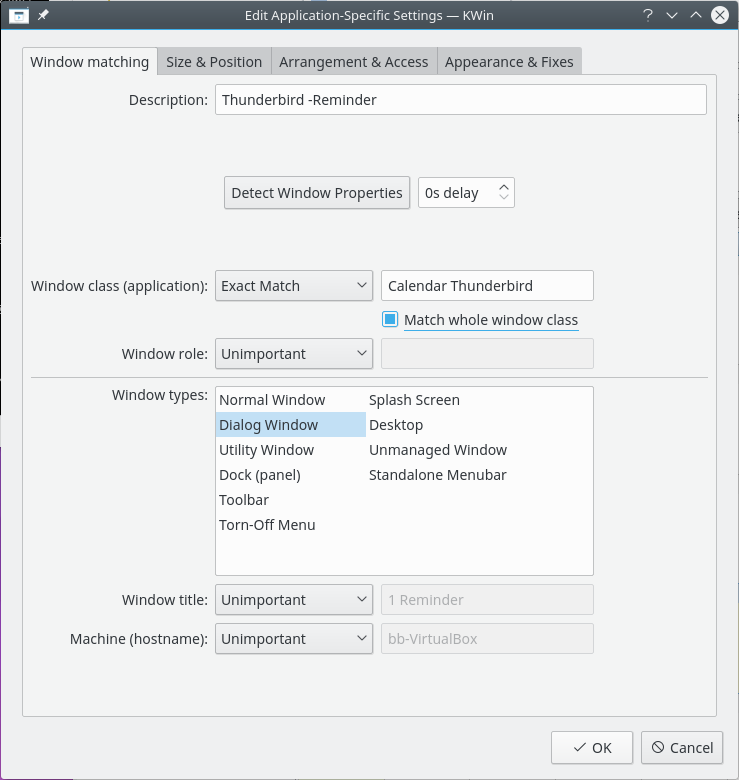Expand the Window role dropdown
Screen dimensions: 739x780
(x=295, y=354)
